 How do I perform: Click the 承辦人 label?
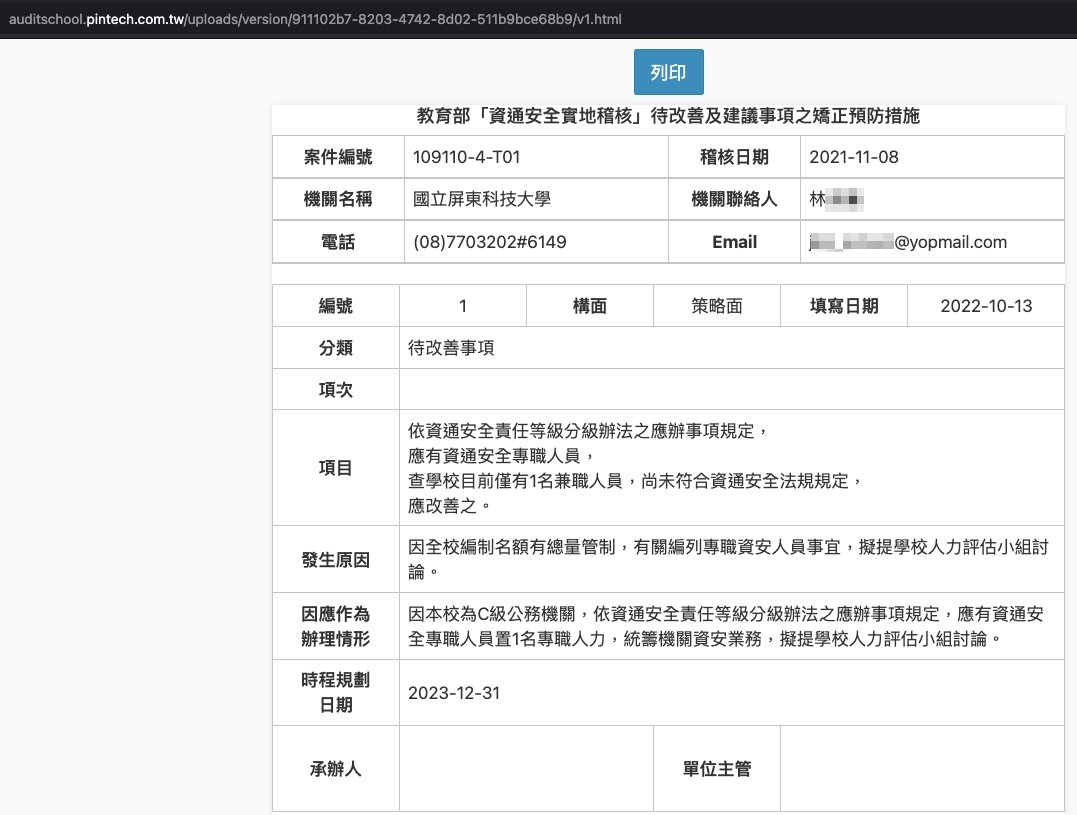[336, 768]
